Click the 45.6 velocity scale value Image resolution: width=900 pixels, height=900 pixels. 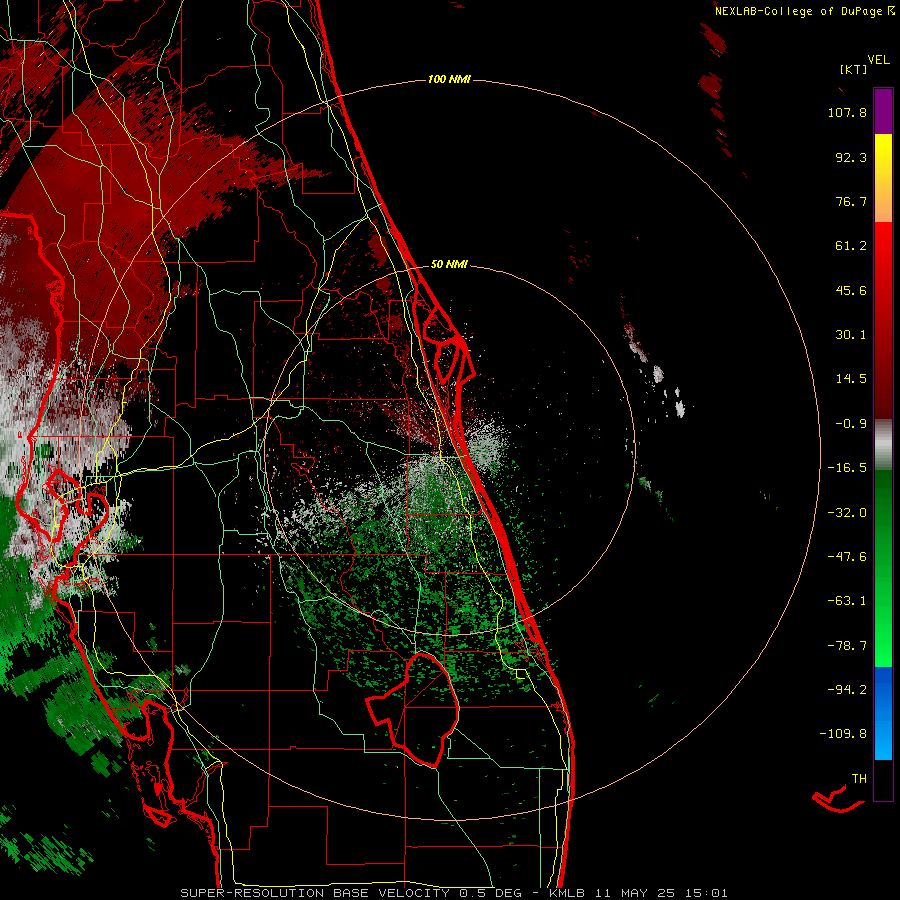[x=851, y=290]
